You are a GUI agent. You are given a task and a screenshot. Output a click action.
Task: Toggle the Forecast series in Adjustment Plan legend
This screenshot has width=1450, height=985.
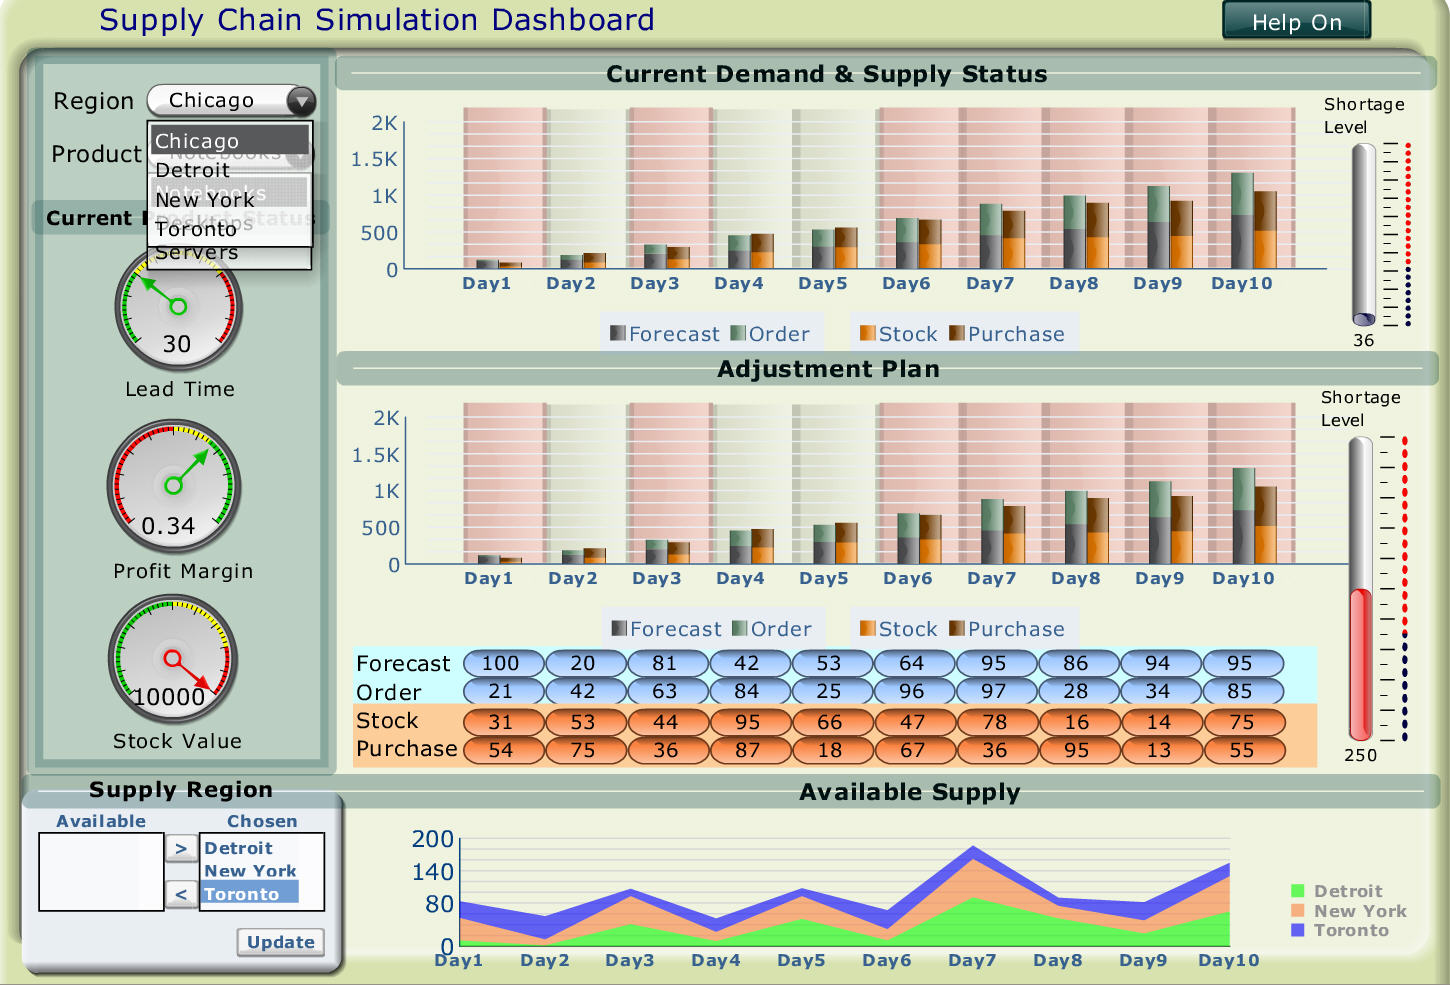(x=620, y=628)
